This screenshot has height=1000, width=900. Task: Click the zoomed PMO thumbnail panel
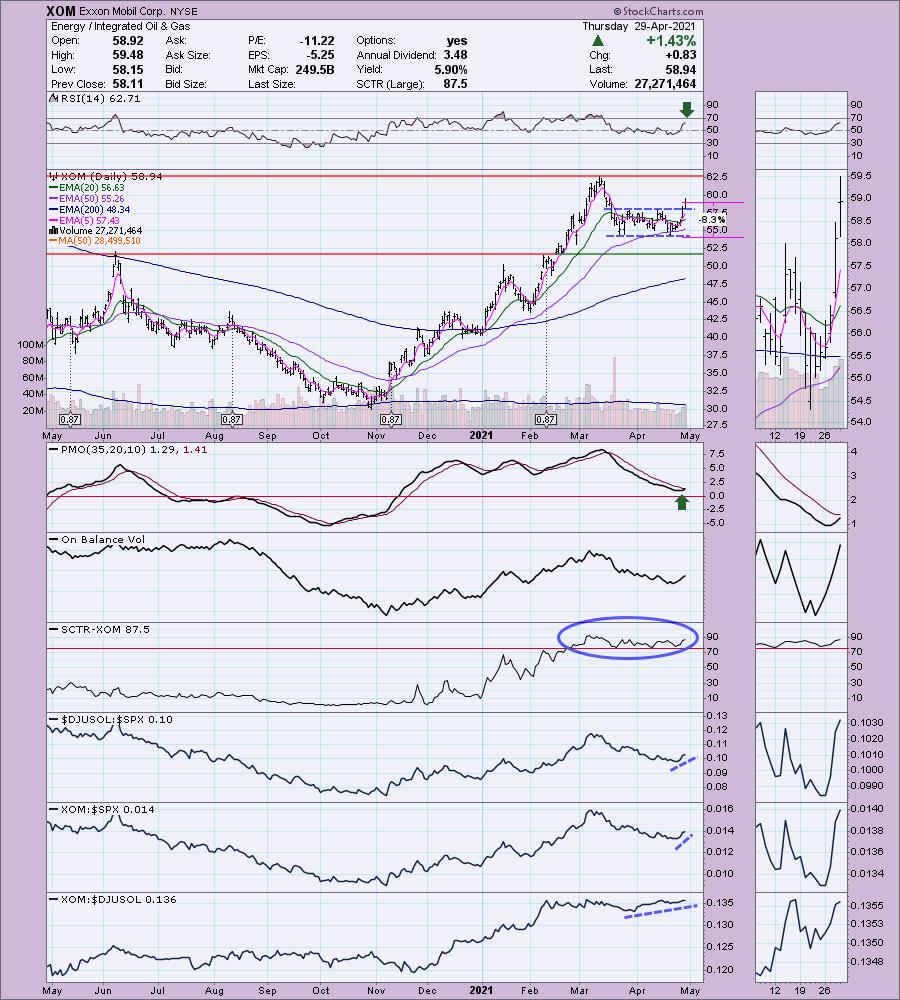coord(801,488)
